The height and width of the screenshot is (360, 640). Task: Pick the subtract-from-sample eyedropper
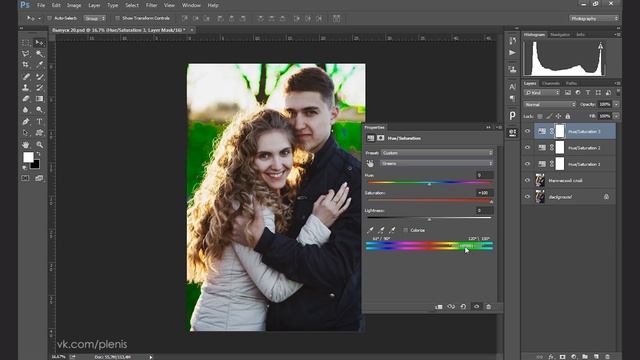pos(392,230)
